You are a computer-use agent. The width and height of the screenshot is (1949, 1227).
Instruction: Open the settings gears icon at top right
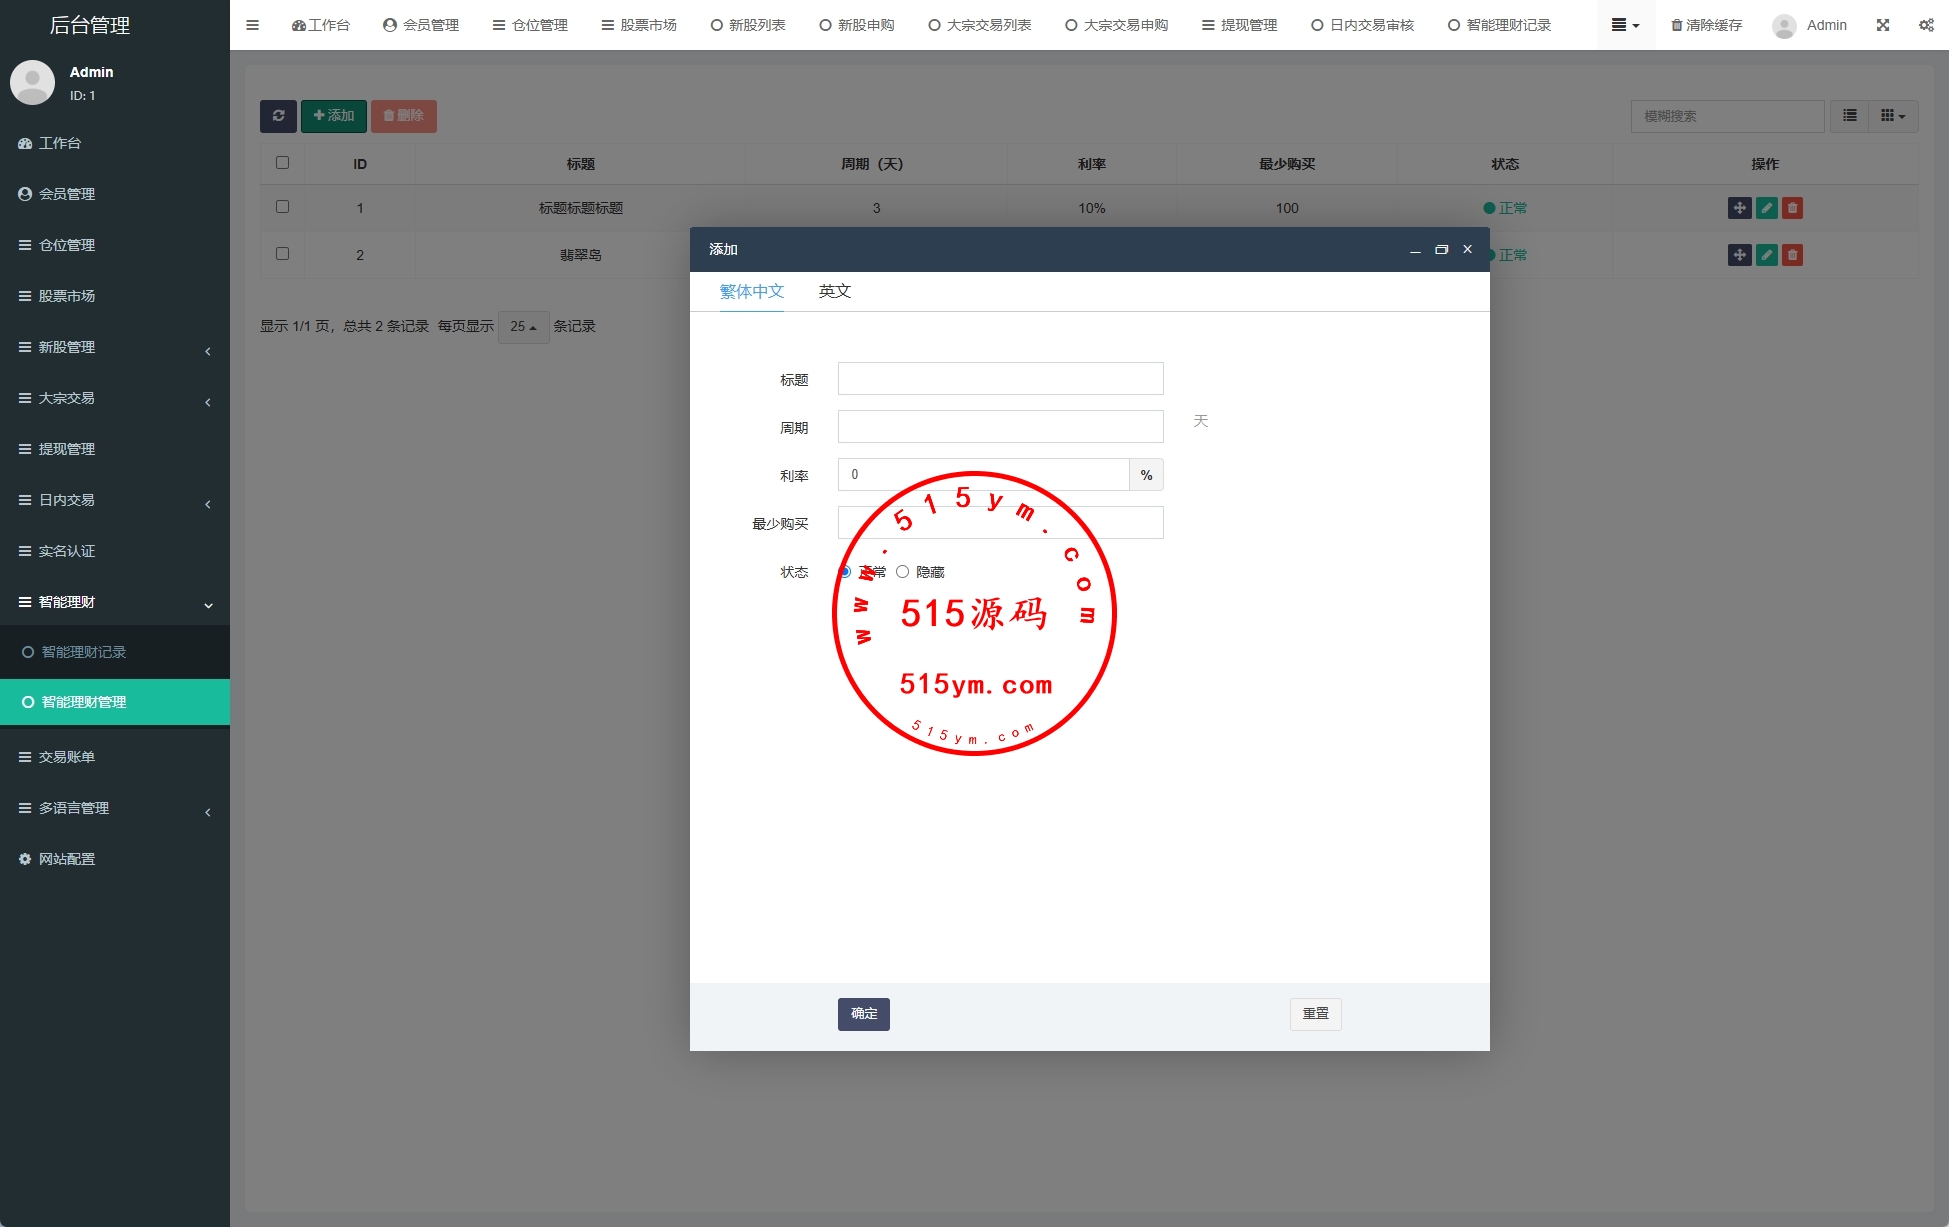[x=1926, y=25]
